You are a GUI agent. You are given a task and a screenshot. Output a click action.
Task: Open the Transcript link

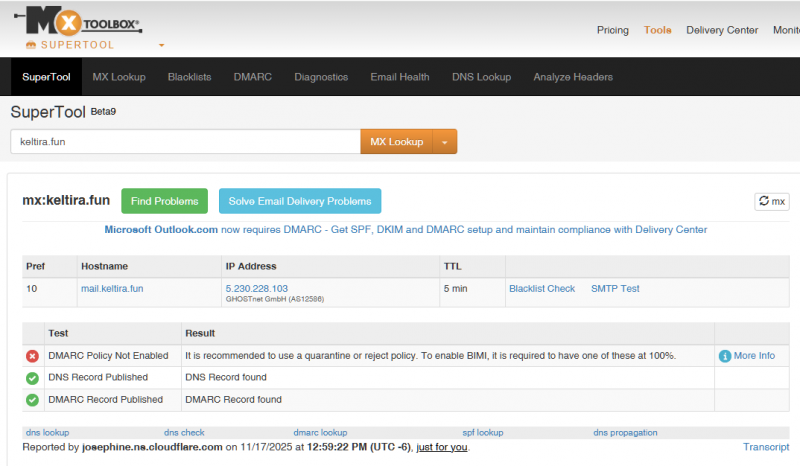[x=766, y=446]
